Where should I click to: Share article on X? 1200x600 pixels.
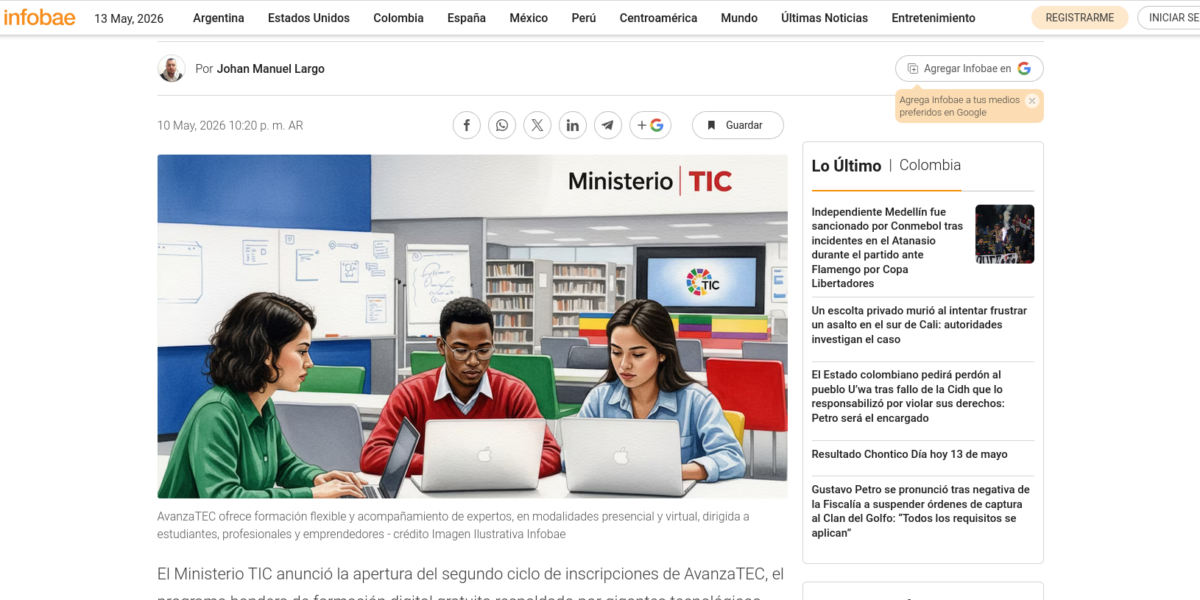537,125
